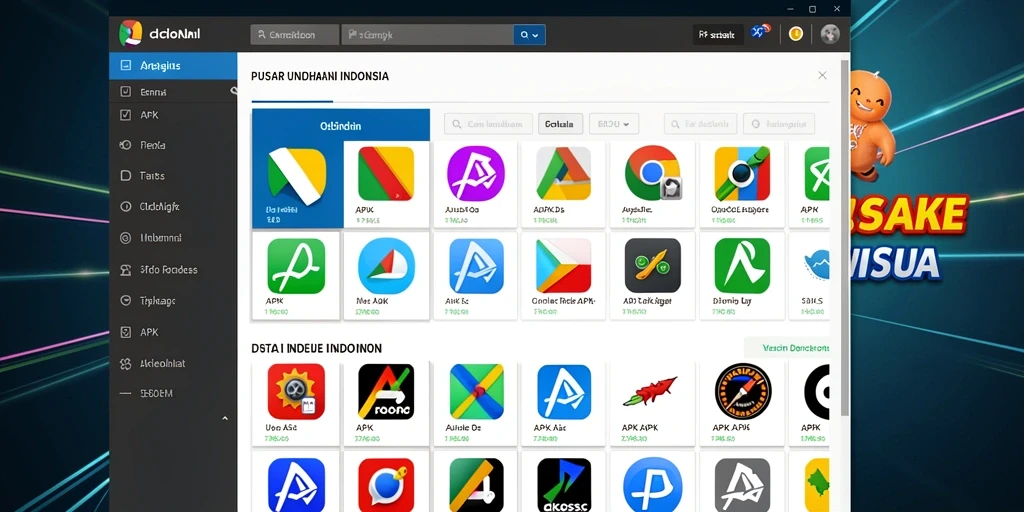The image size is (1024, 512).
Task: Open the green square script-A APK icon
Action: [x=296, y=266]
